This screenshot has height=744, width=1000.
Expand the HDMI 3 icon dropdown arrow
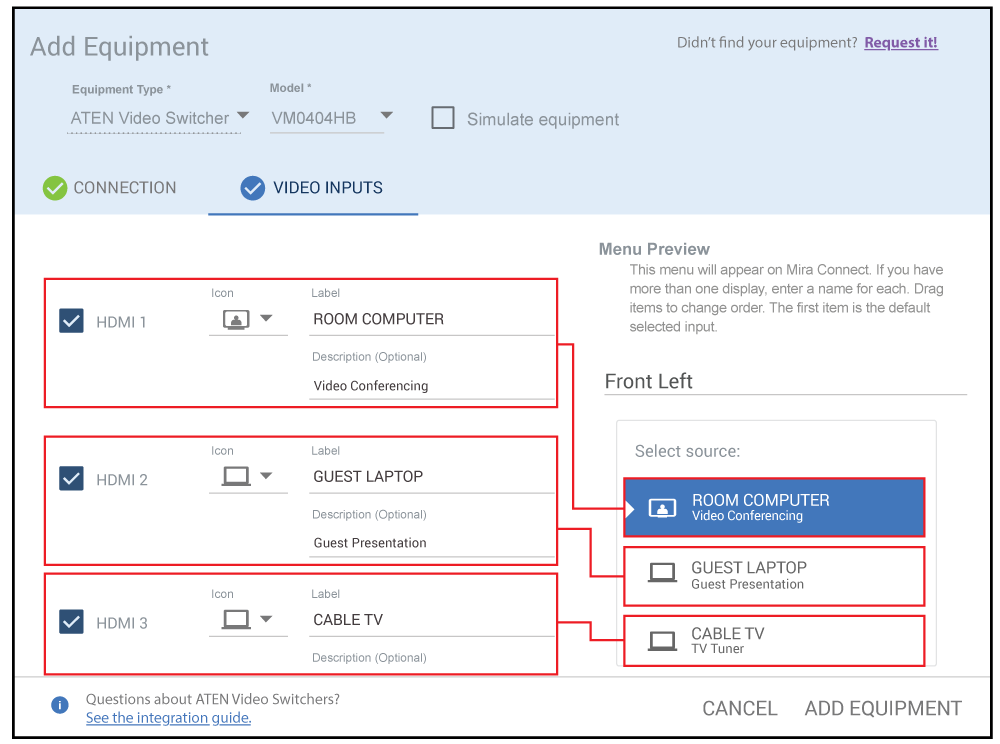point(266,619)
